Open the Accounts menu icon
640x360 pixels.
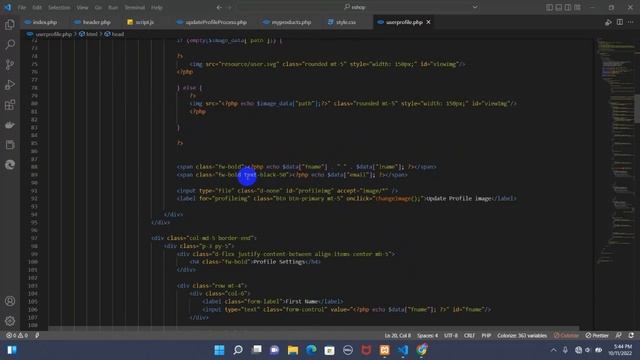10,301
